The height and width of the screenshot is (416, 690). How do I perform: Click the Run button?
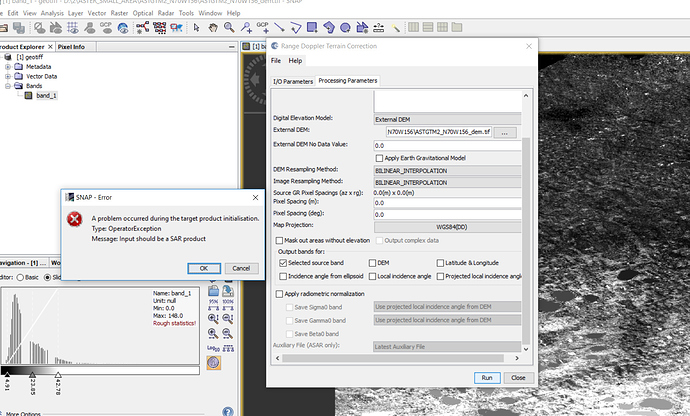[487, 378]
